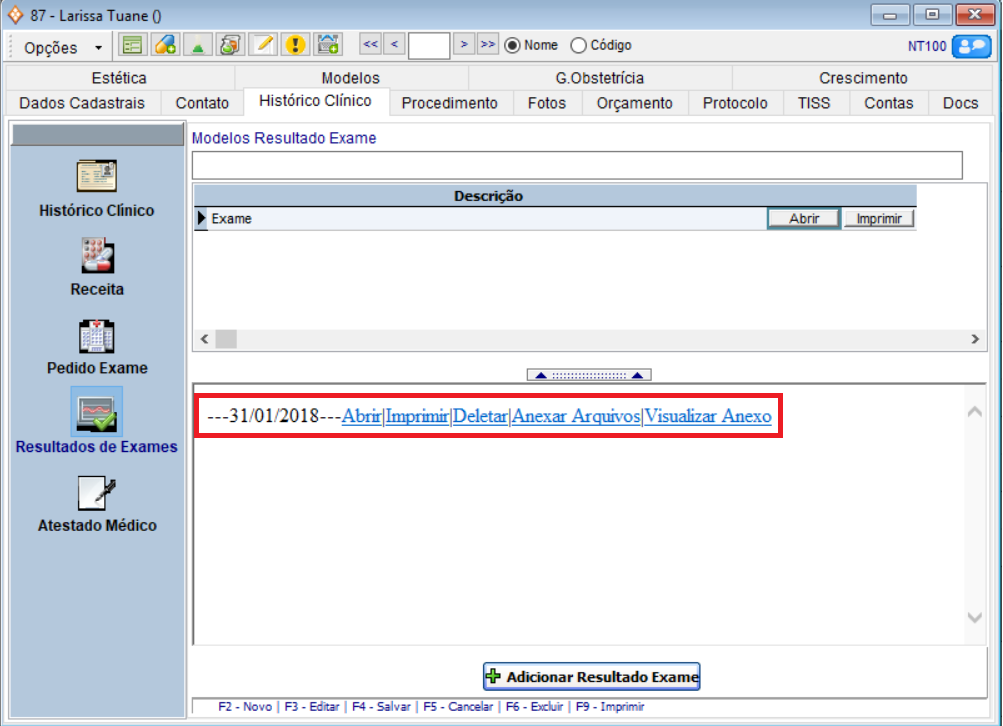Click the Modelos Resultado Exame text field
This screenshot has height=726, width=1003.
coord(576,165)
